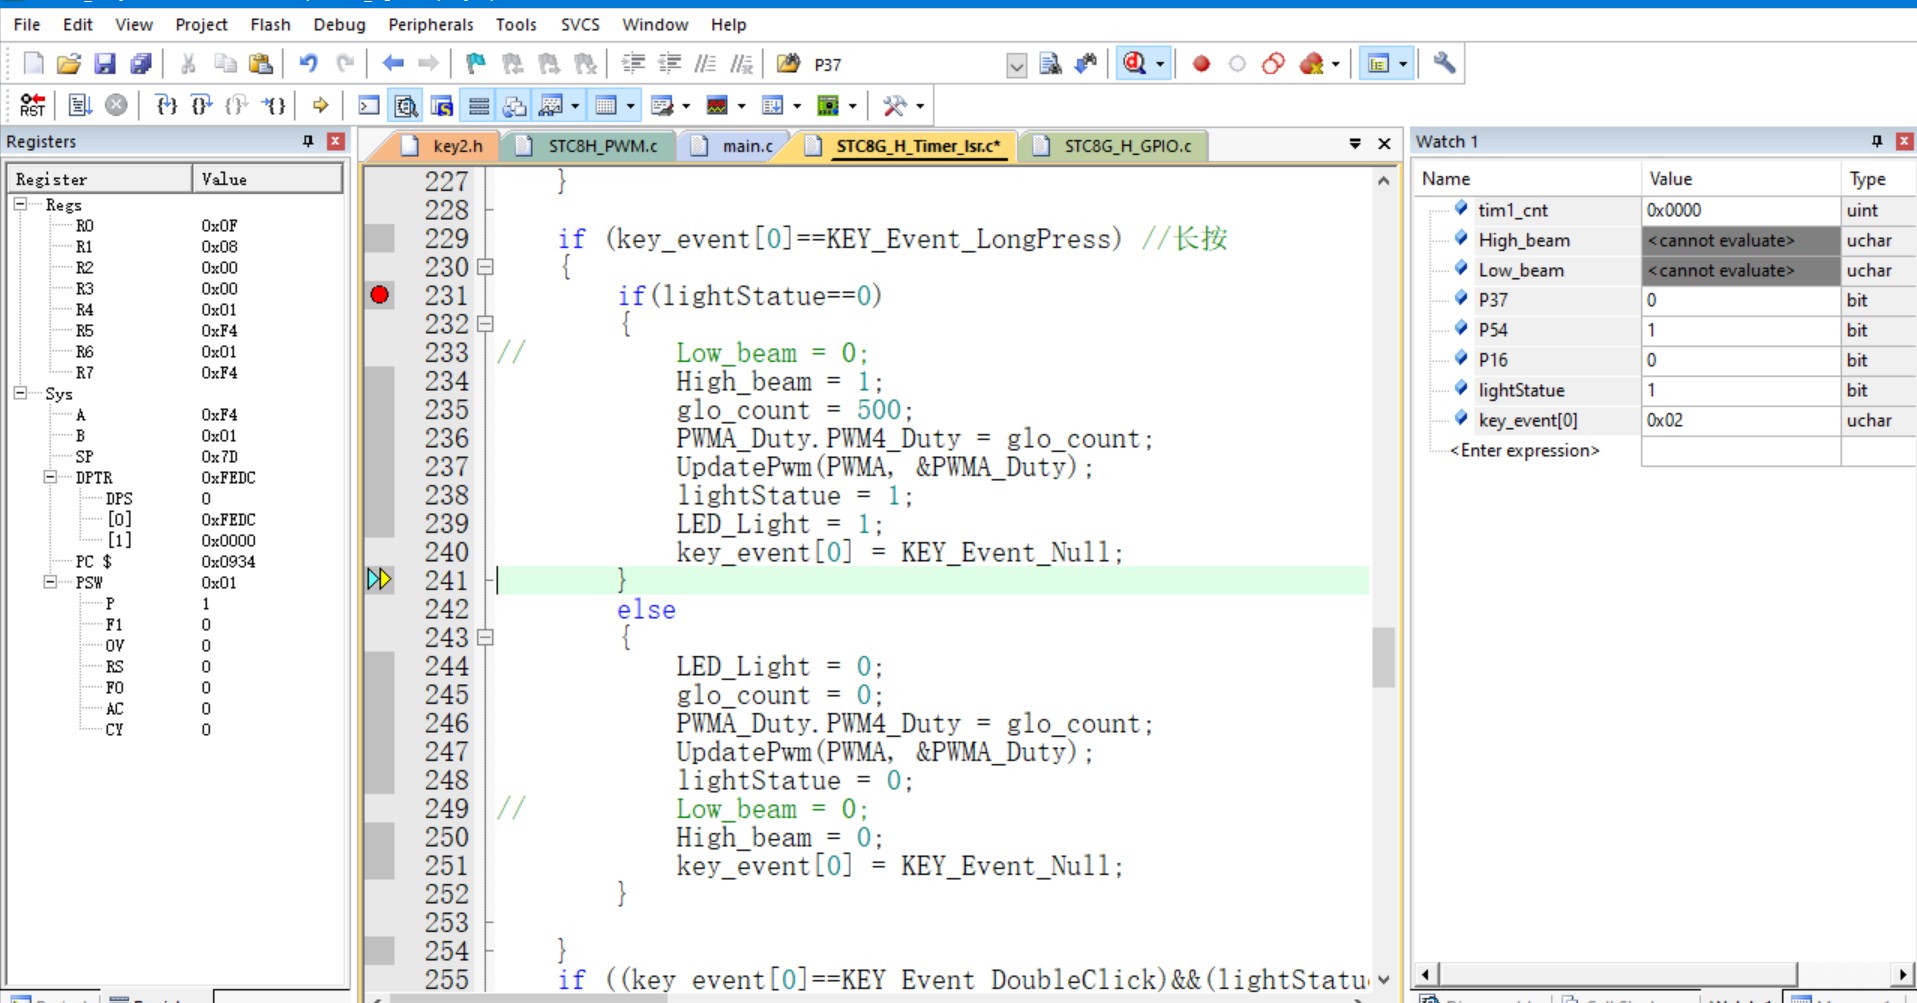Collapse the PSW register node
1917x1003 pixels.
(50, 582)
